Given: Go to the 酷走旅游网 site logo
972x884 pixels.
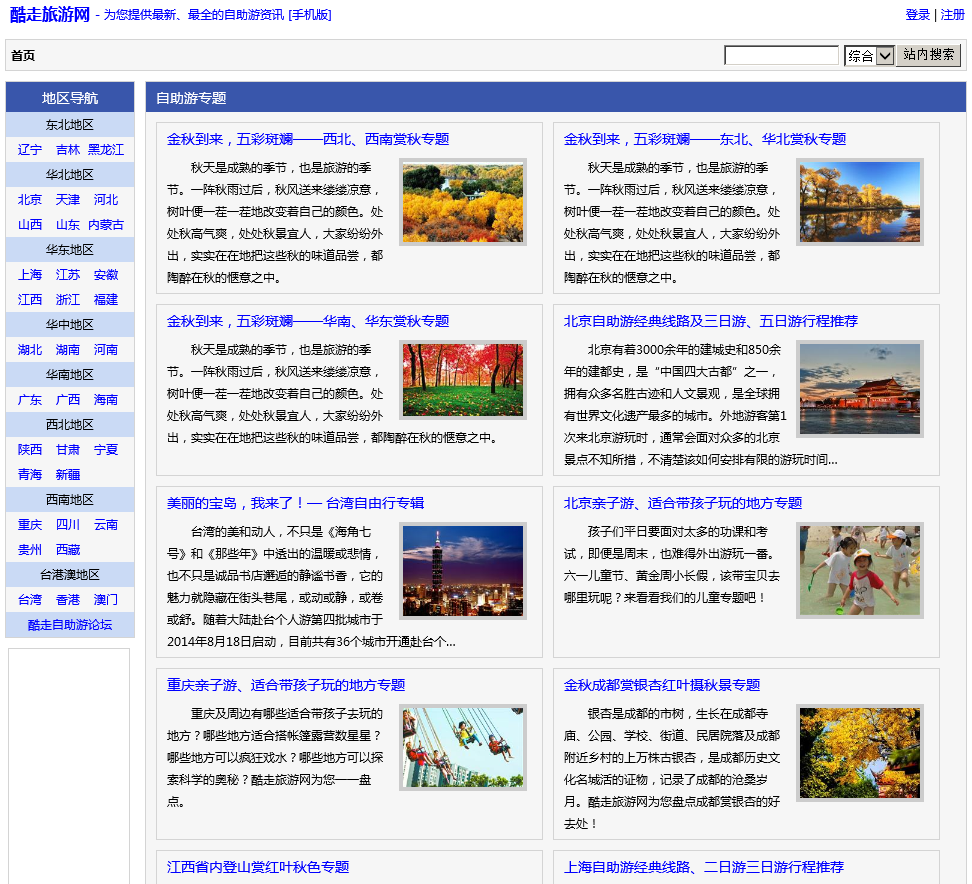Looking at the screenshot, I should click(x=50, y=14).
